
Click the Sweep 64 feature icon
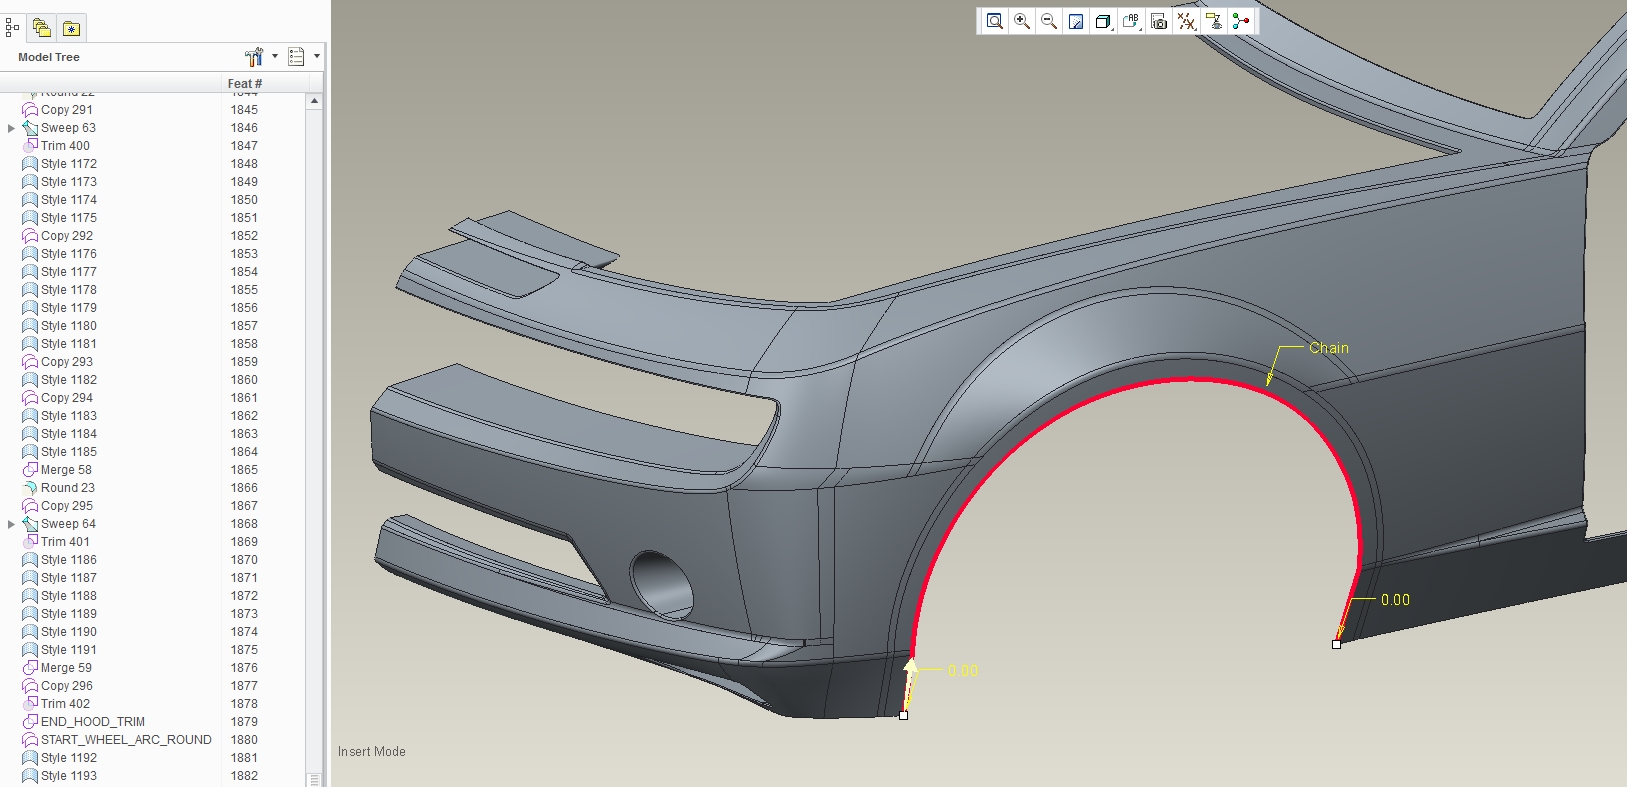coord(30,524)
